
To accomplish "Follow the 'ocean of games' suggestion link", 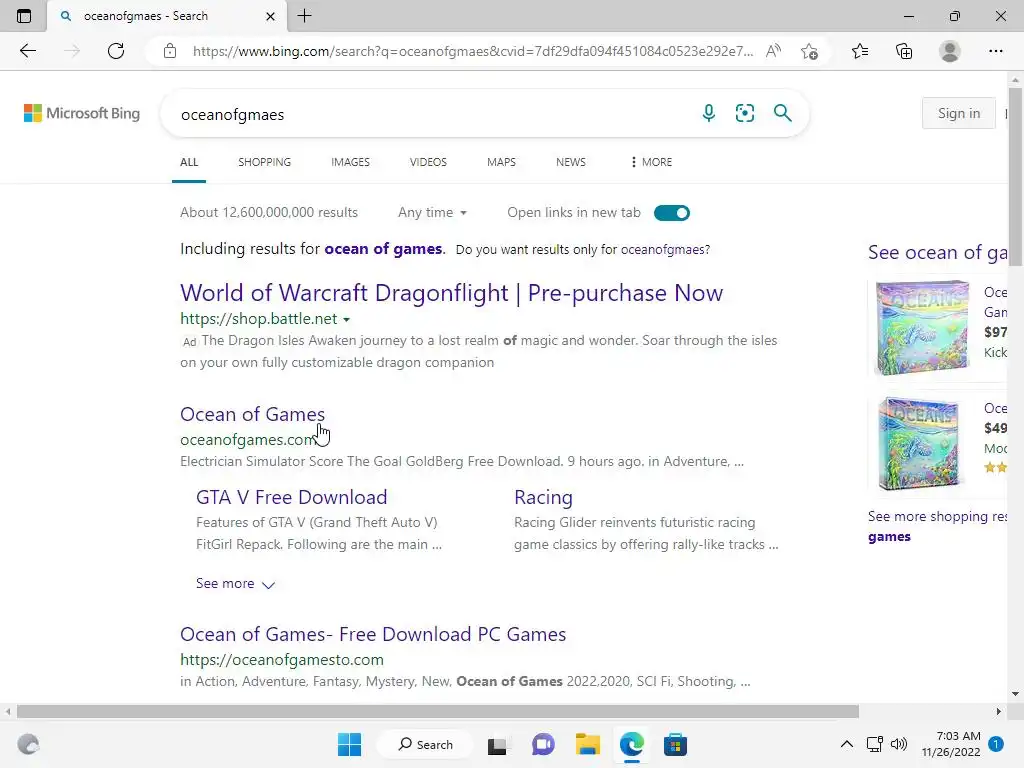I will pyautogui.click(x=383, y=249).
